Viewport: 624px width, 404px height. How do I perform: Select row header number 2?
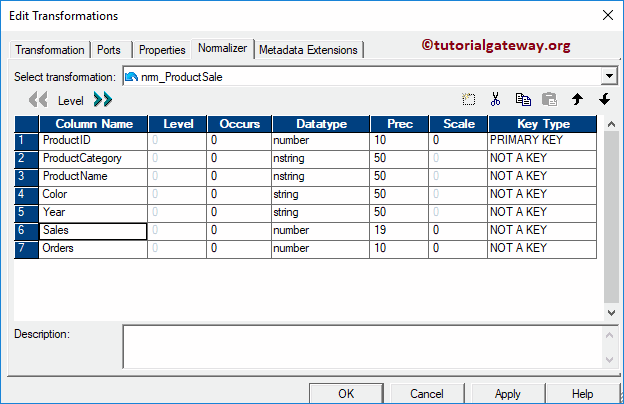26,159
